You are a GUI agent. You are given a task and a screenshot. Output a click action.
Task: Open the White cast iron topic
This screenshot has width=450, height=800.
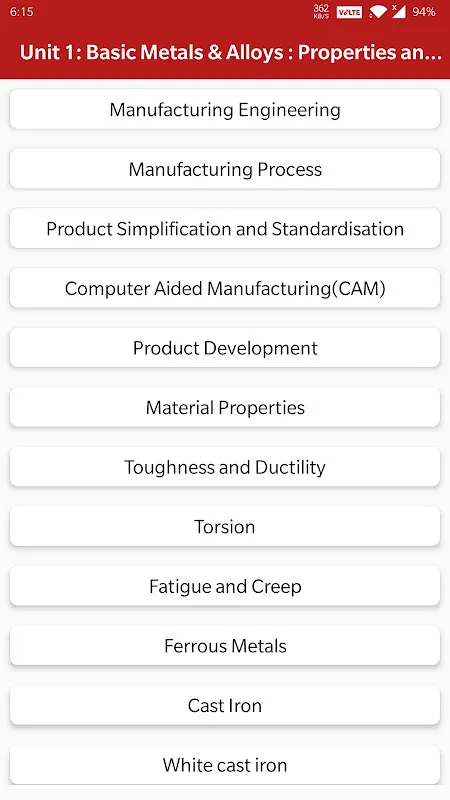[x=225, y=765]
